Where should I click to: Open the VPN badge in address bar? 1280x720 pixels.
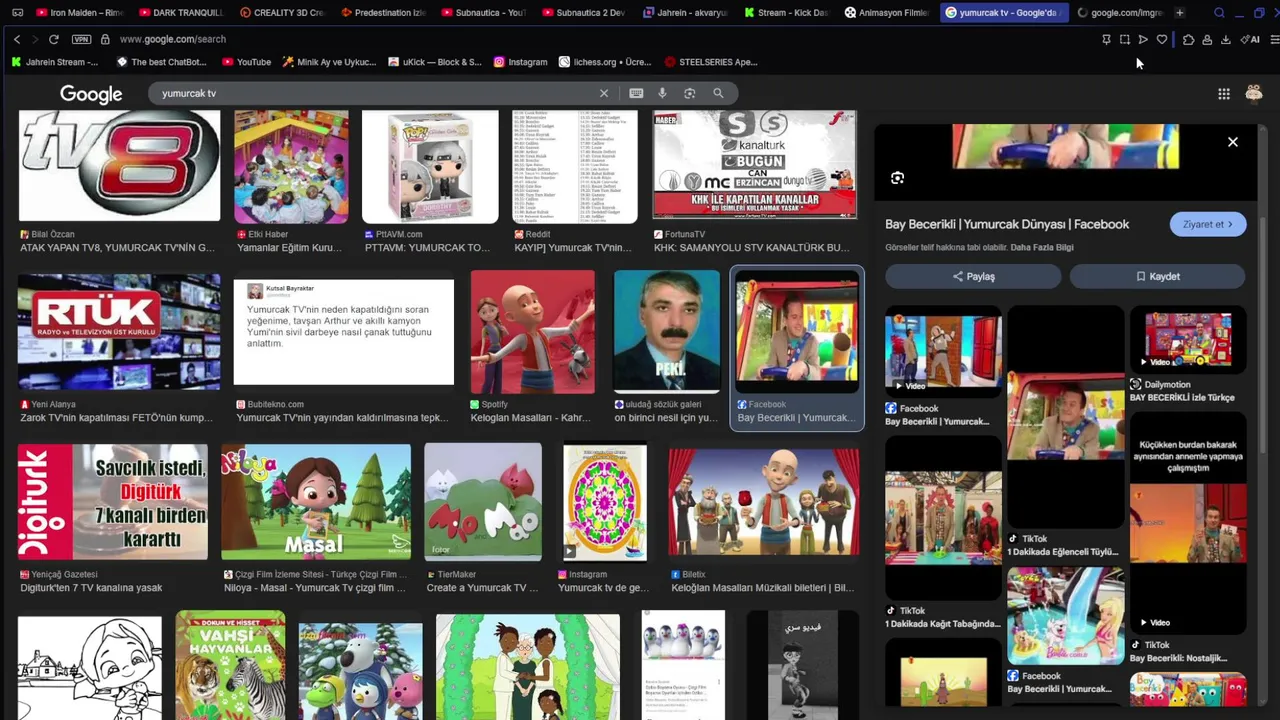[82, 39]
